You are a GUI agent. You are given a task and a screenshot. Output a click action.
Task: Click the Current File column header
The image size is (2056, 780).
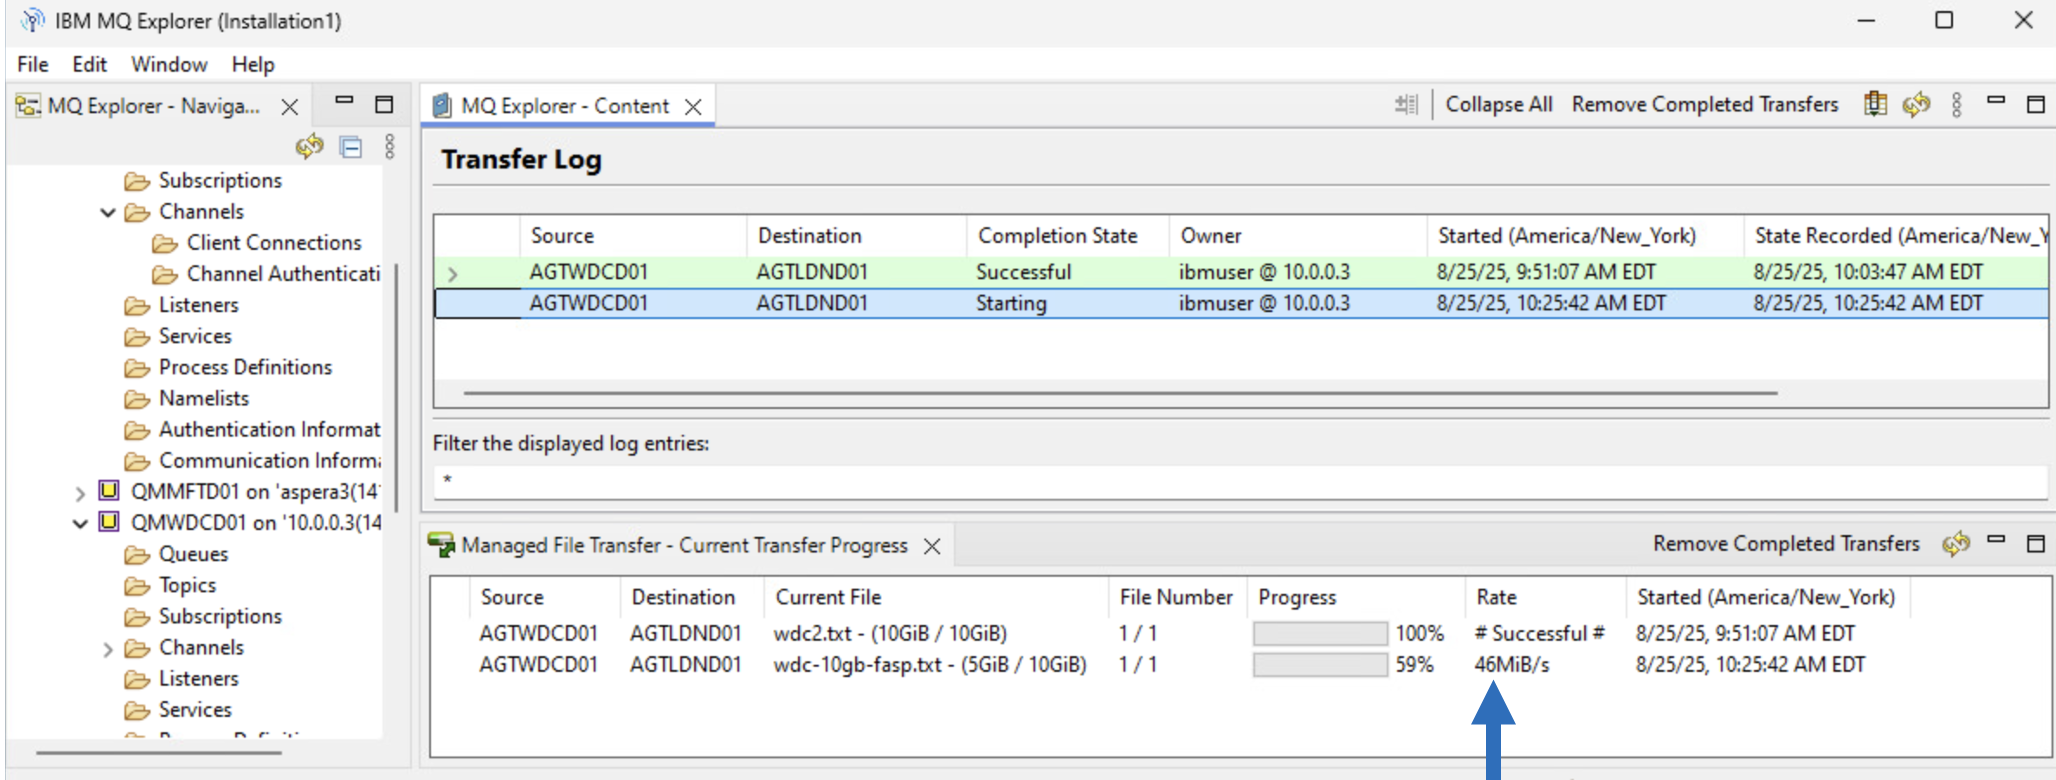coord(935,597)
